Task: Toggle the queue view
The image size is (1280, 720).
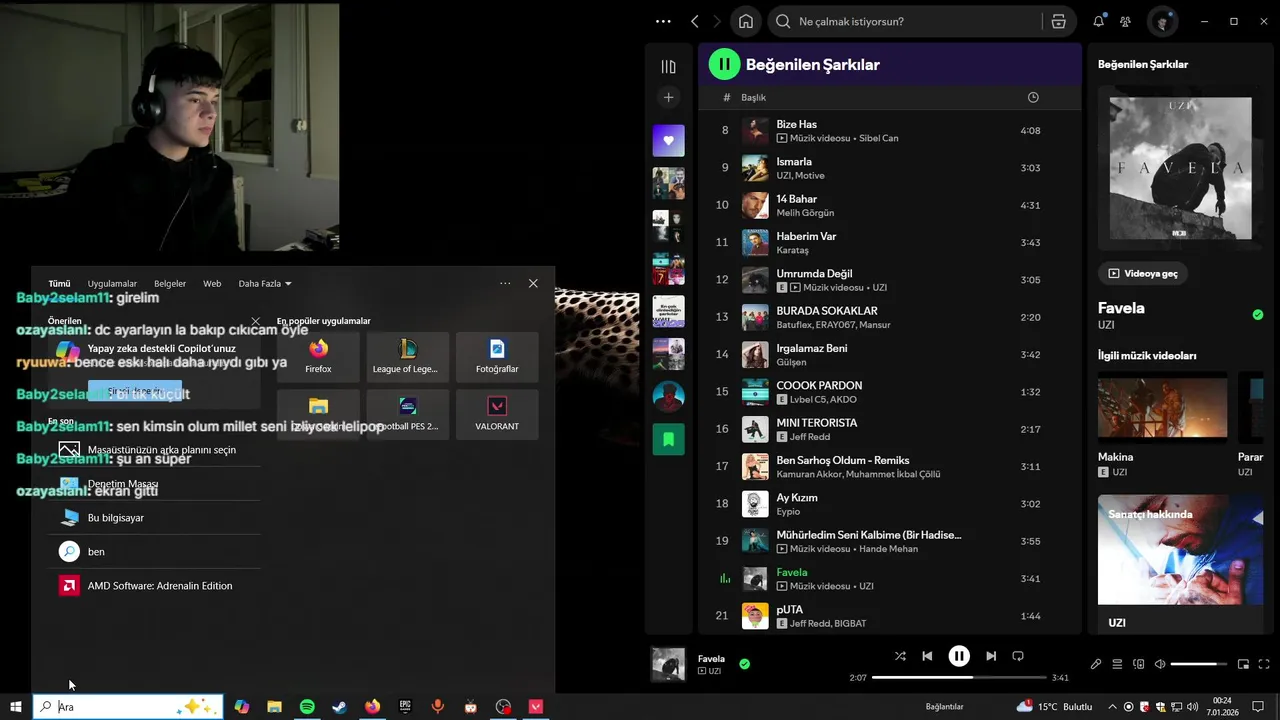Action: click(x=1117, y=664)
